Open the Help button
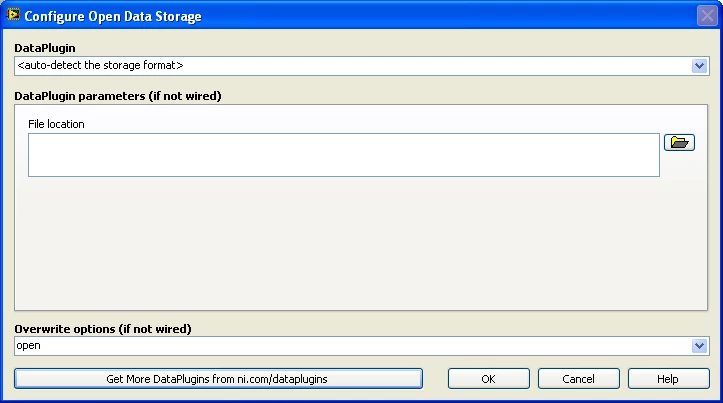 668,379
